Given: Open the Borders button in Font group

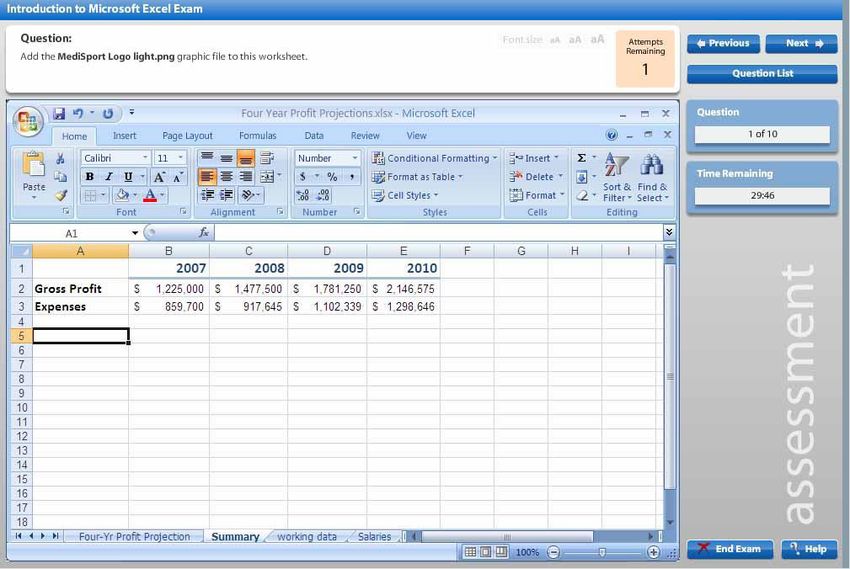Looking at the screenshot, I should pos(90,195).
